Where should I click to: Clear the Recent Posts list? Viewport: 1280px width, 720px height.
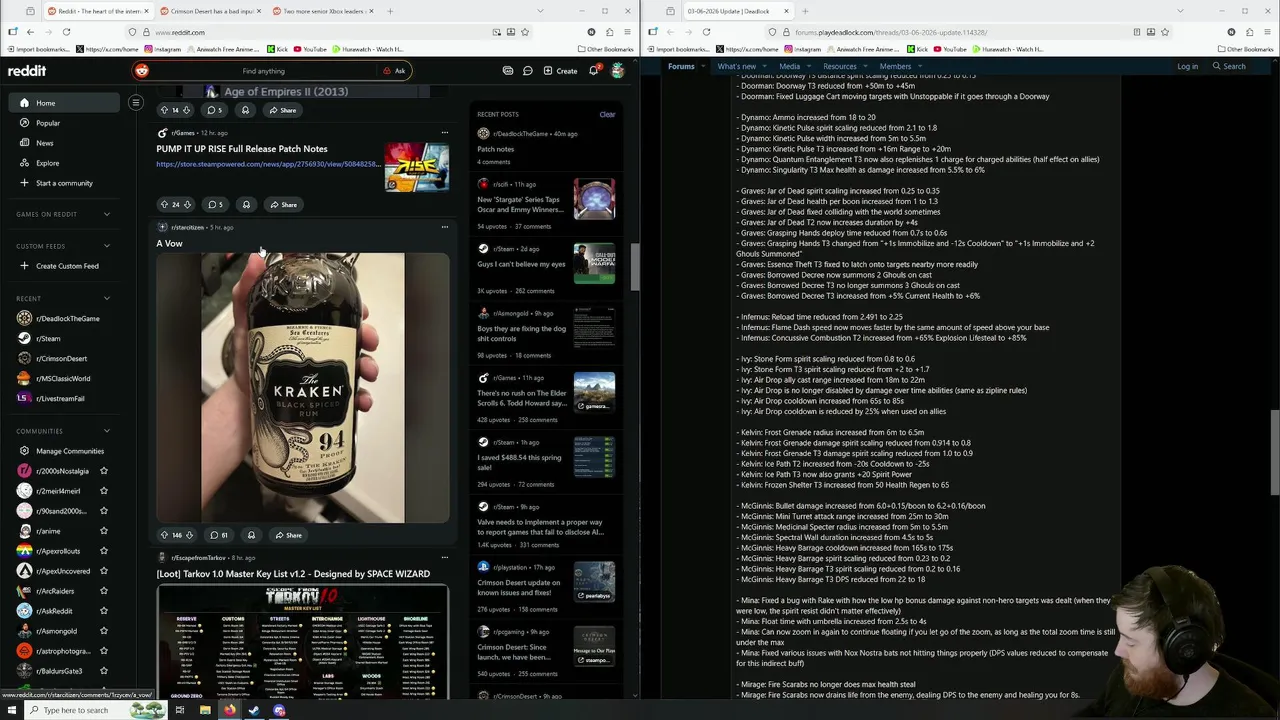click(607, 114)
